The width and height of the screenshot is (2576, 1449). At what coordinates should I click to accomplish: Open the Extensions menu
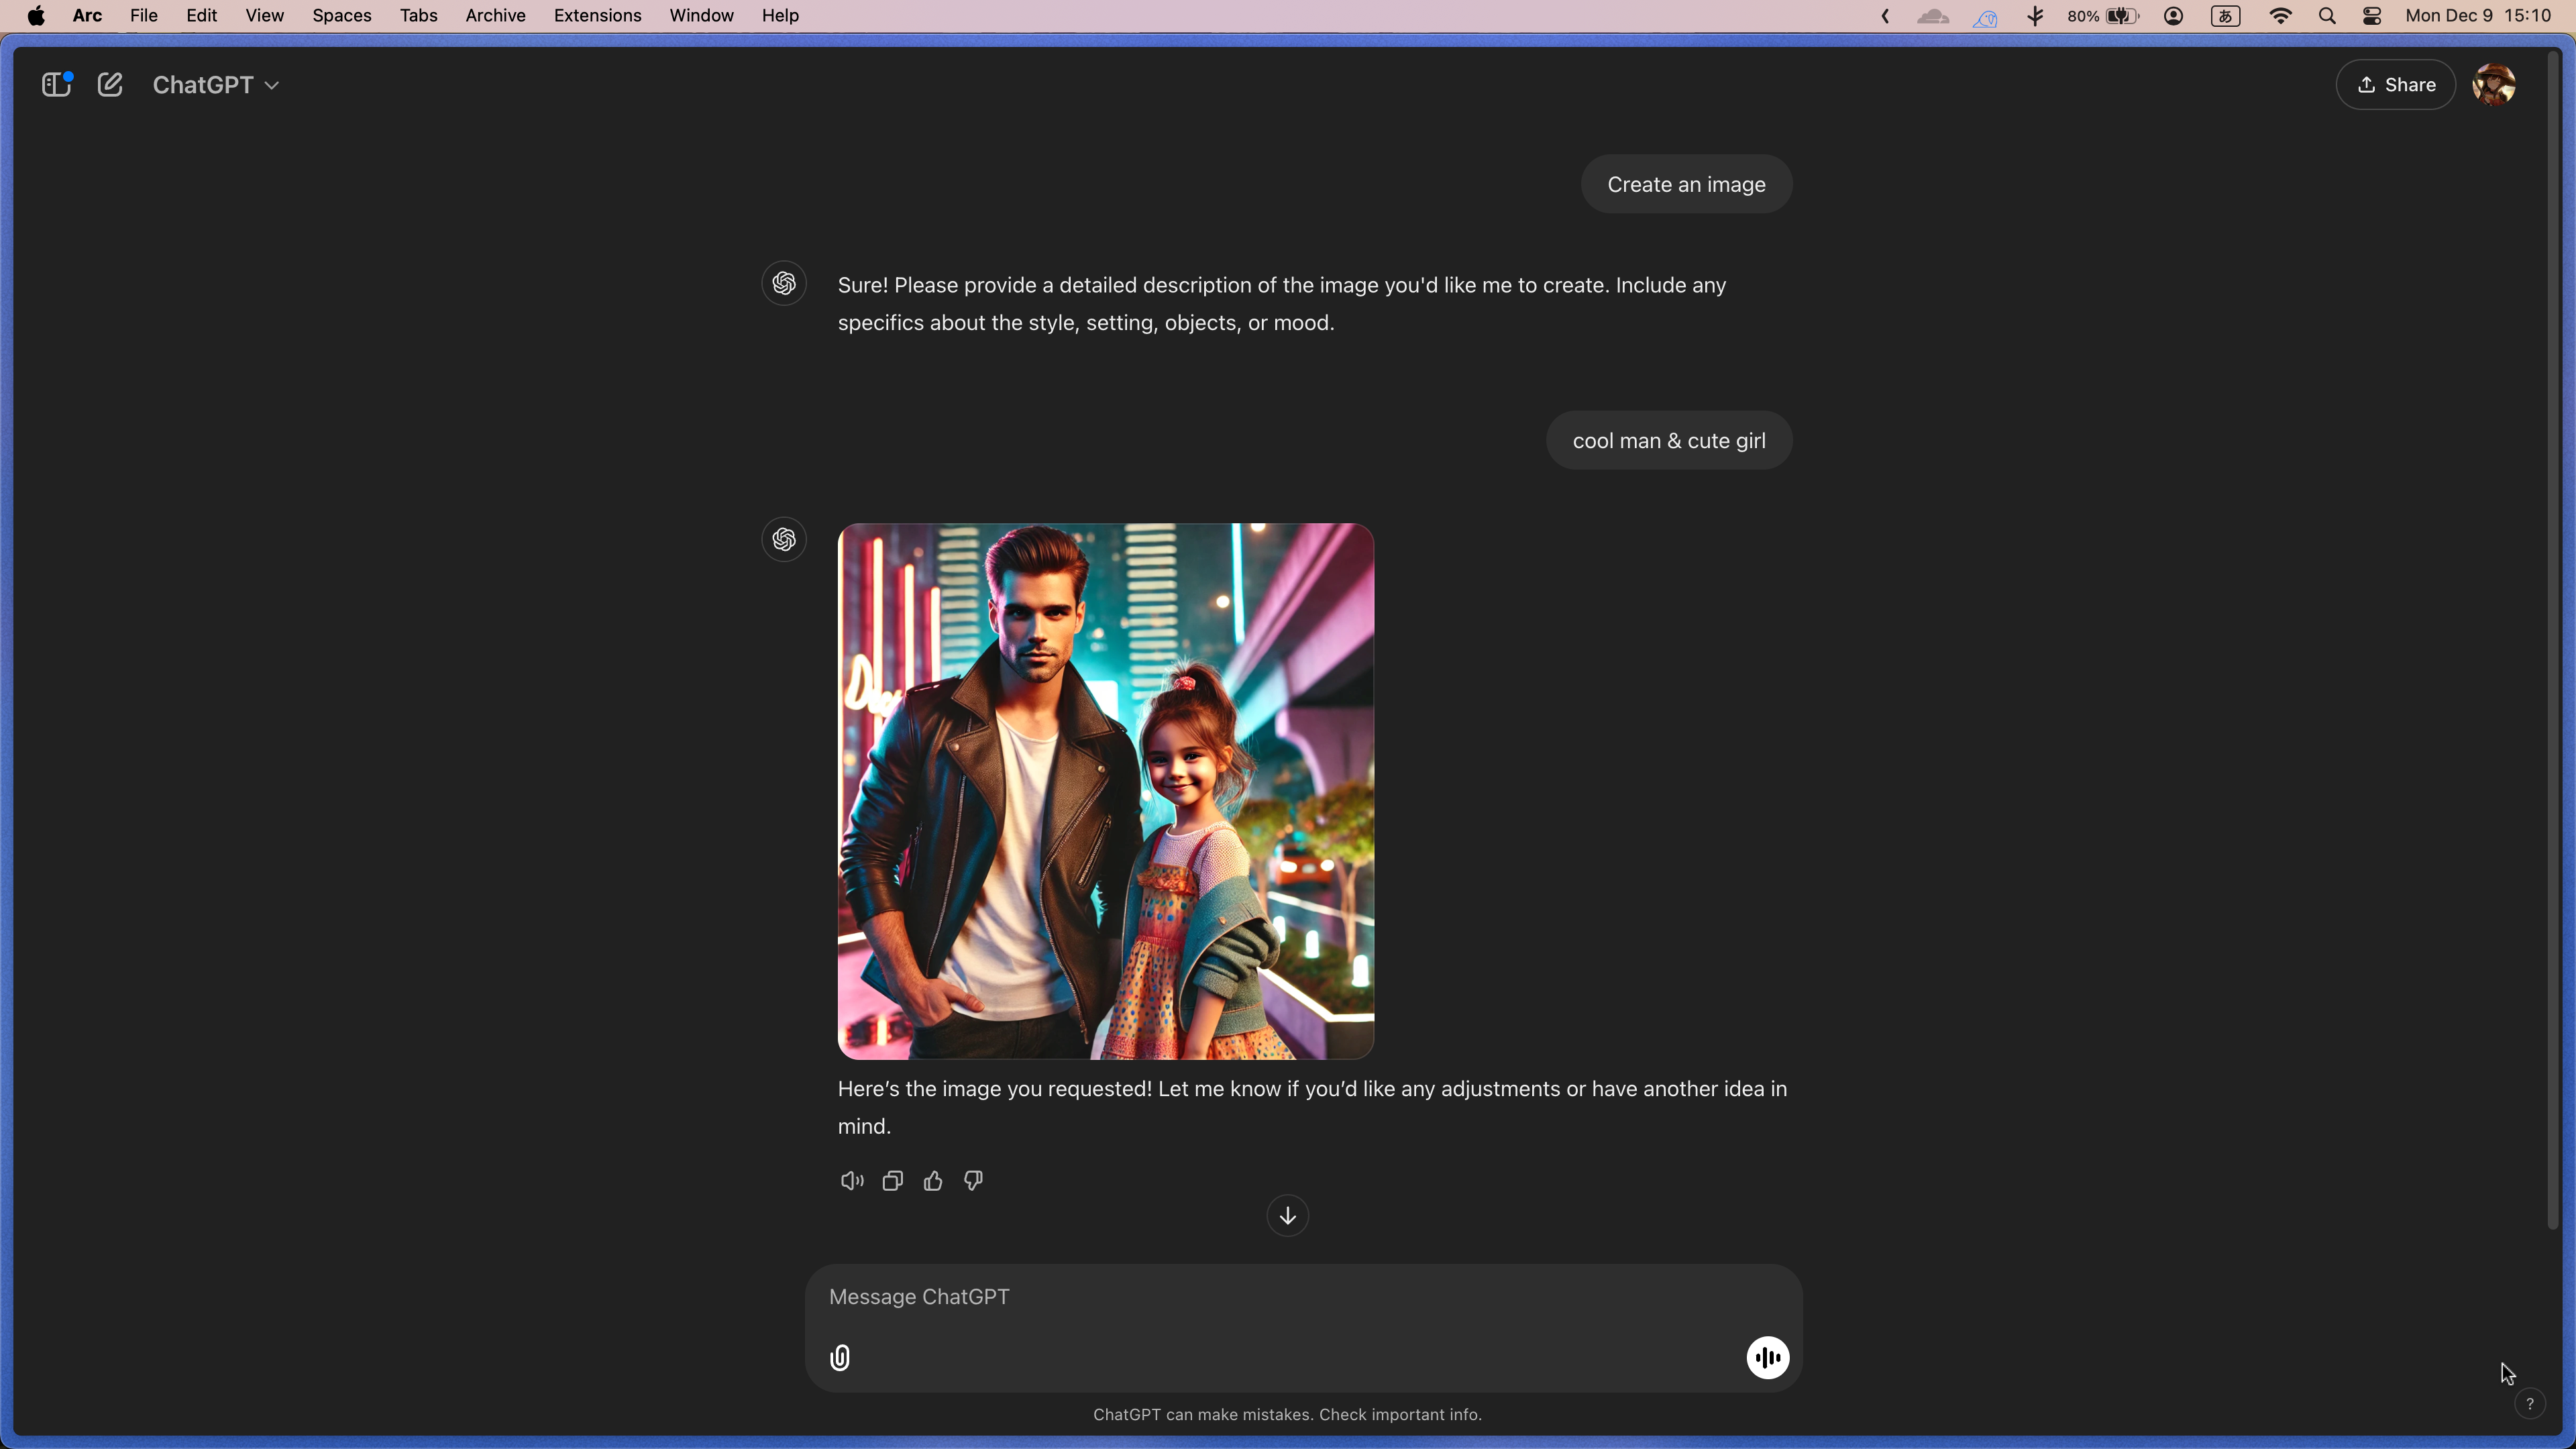point(597,15)
